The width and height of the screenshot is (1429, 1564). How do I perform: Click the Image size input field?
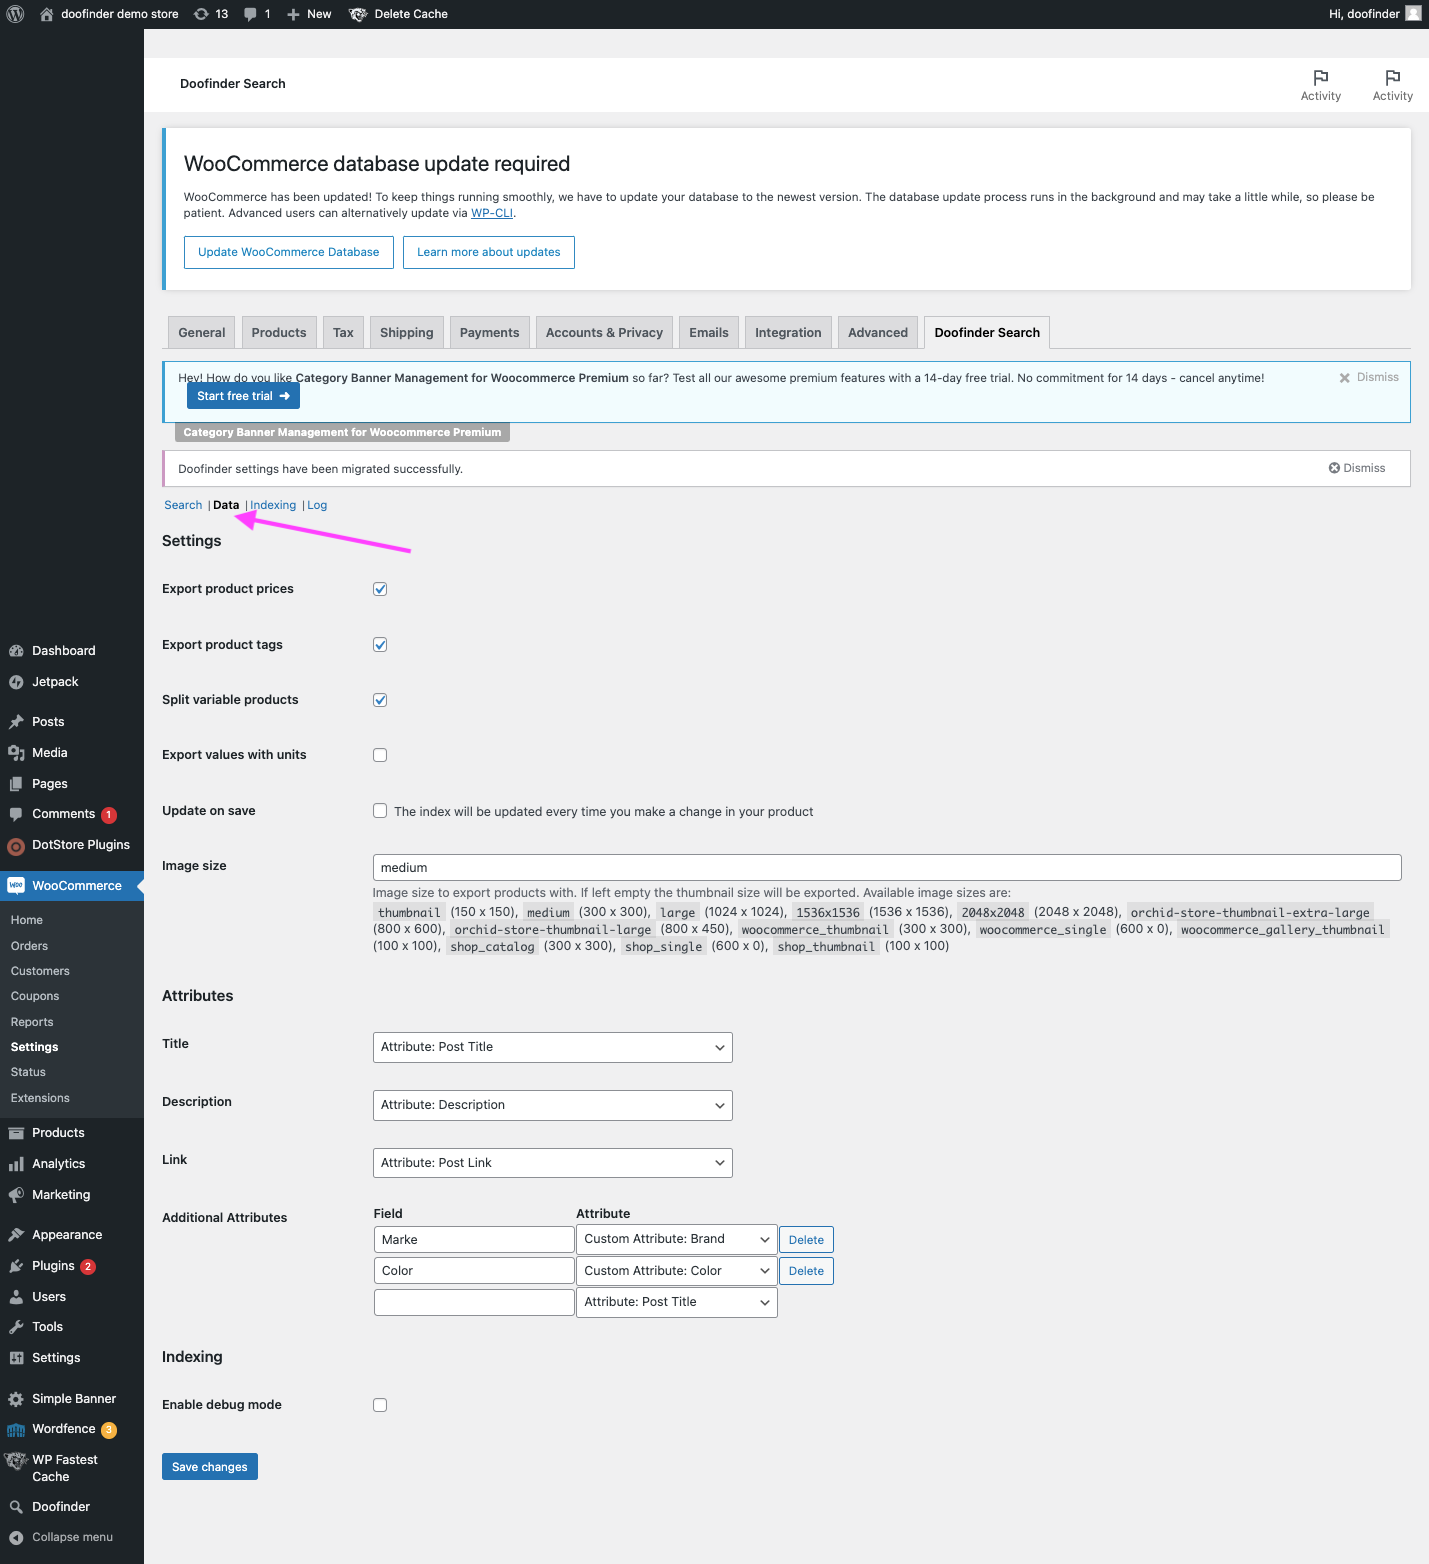pos(887,867)
